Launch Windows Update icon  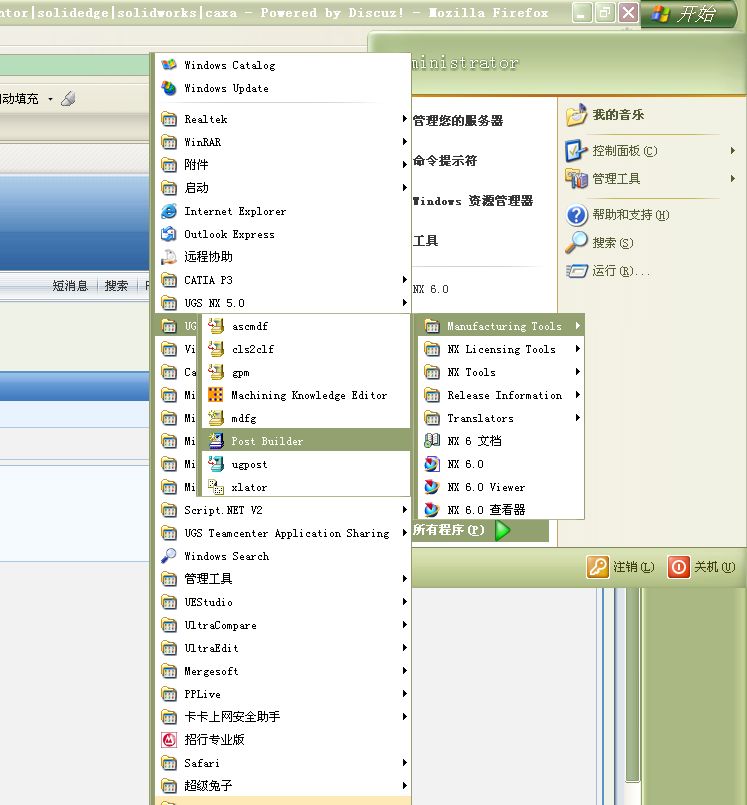click(x=169, y=88)
